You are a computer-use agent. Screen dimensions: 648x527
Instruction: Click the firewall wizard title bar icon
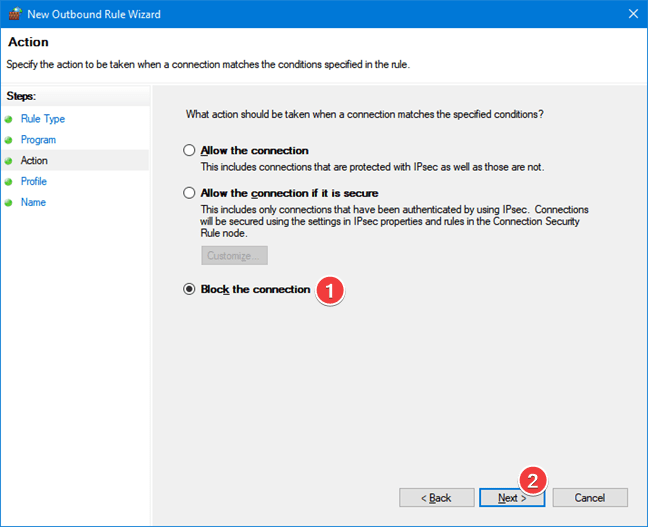[15, 14]
